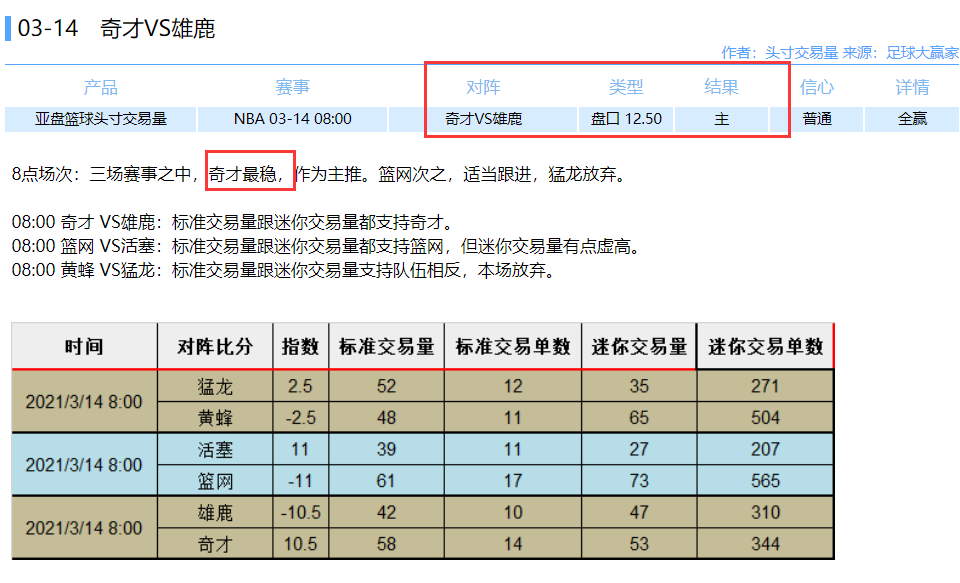
Task: Select the 赛事 column header
Action: tap(292, 87)
